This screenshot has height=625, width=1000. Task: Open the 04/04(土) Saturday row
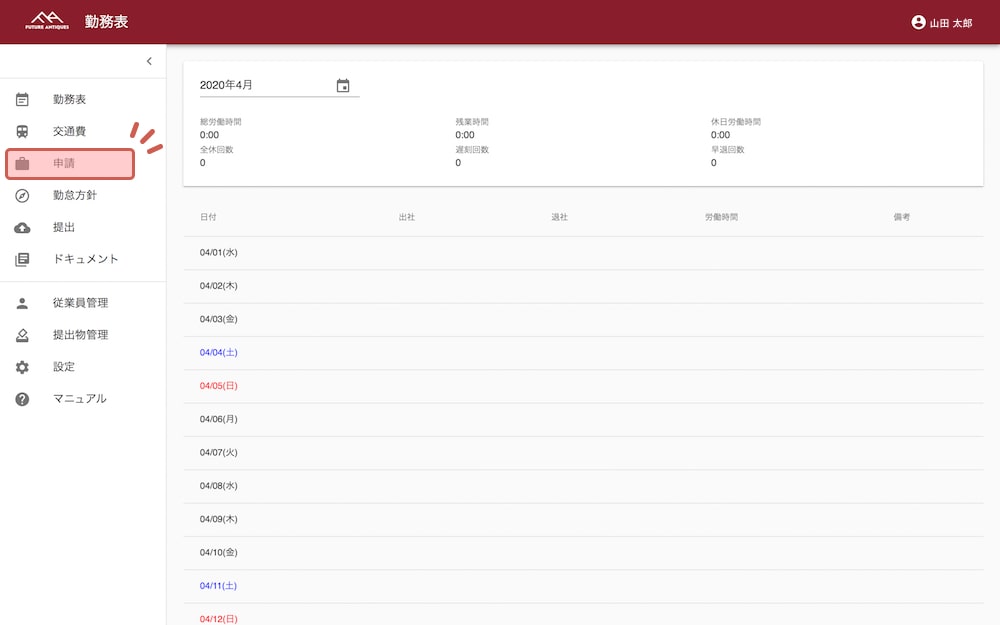pyautogui.click(x=583, y=353)
